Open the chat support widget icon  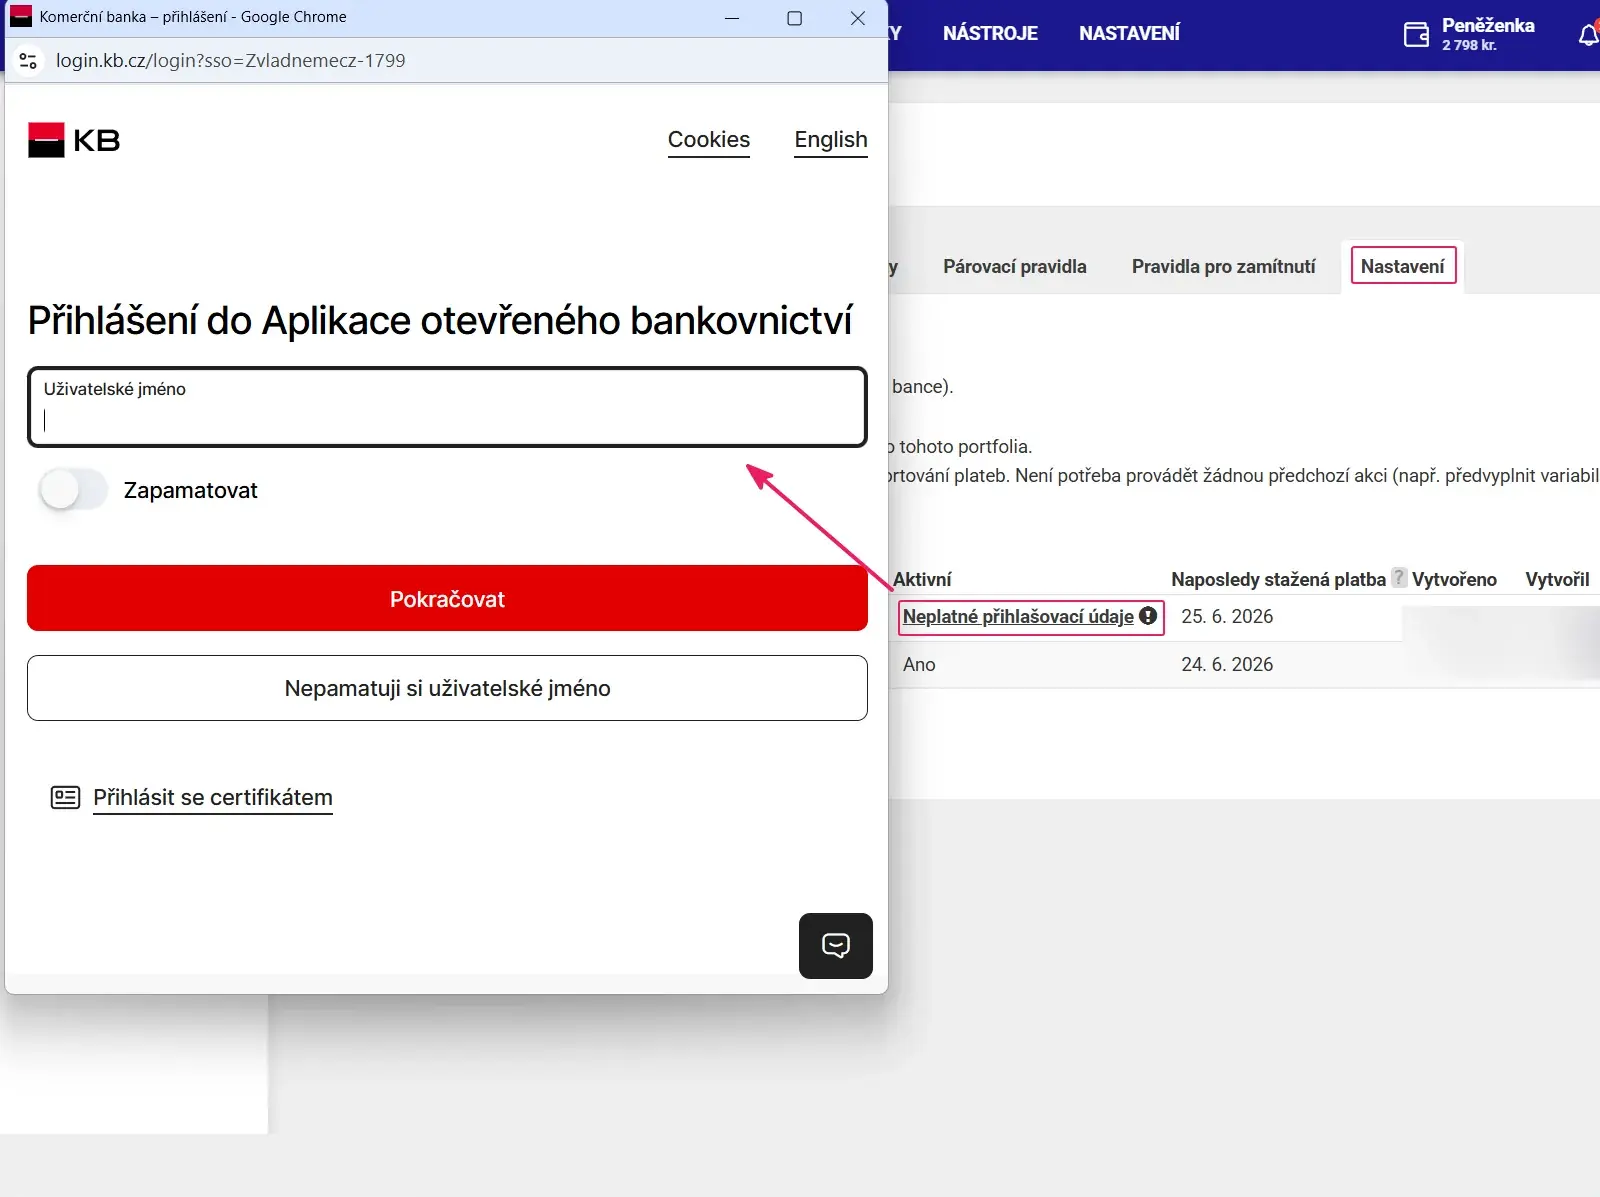[x=836, y=945]
